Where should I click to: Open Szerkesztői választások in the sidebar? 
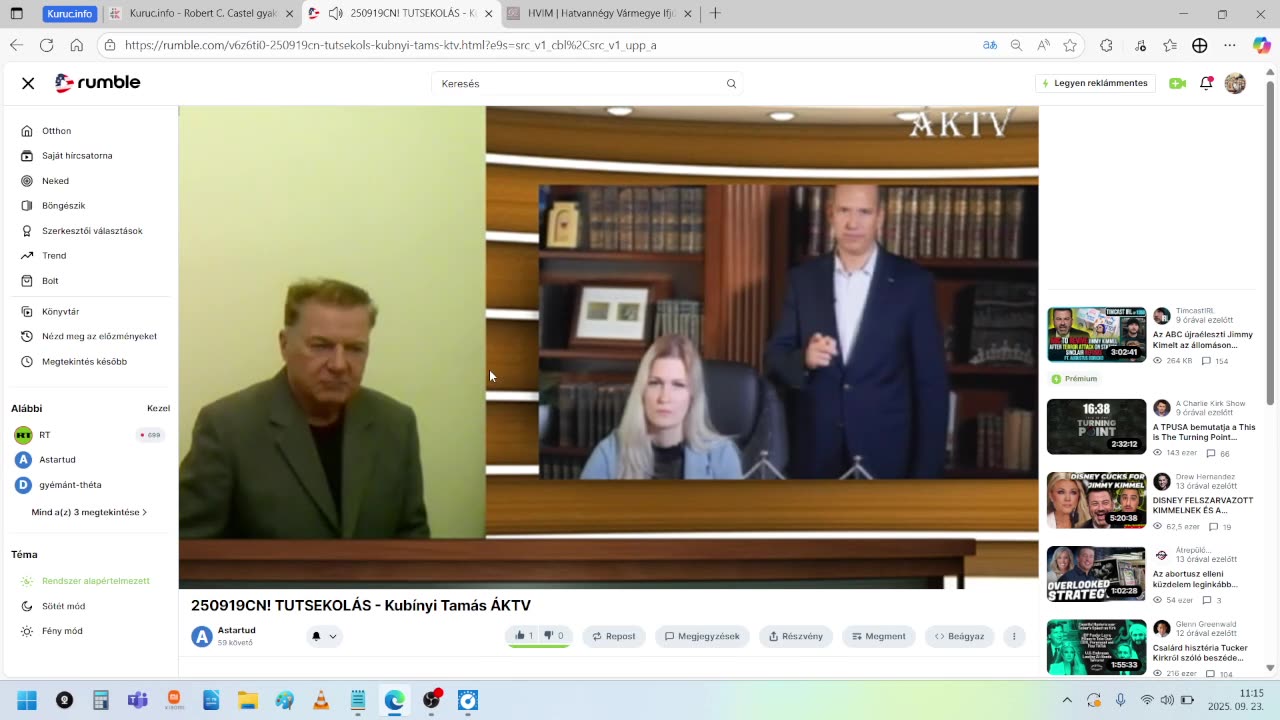pos(92,231)
